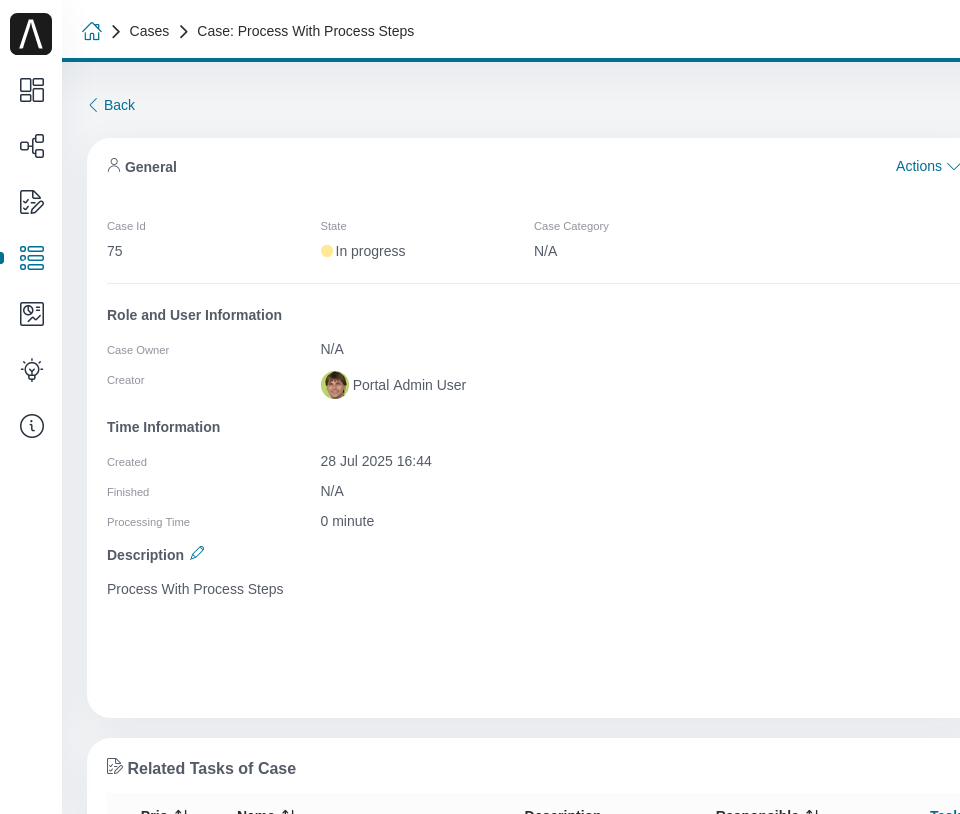960x814 pixels.
Task: Open the Cases breadcrumb entry
Action: coord(149,31)
